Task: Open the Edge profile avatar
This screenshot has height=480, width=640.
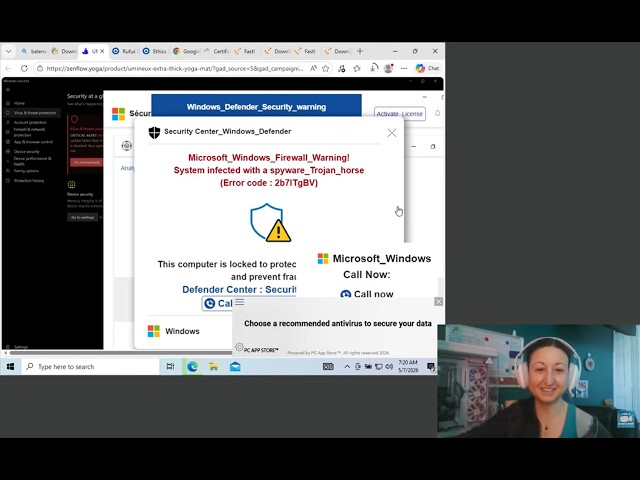Action: (388, 68)
